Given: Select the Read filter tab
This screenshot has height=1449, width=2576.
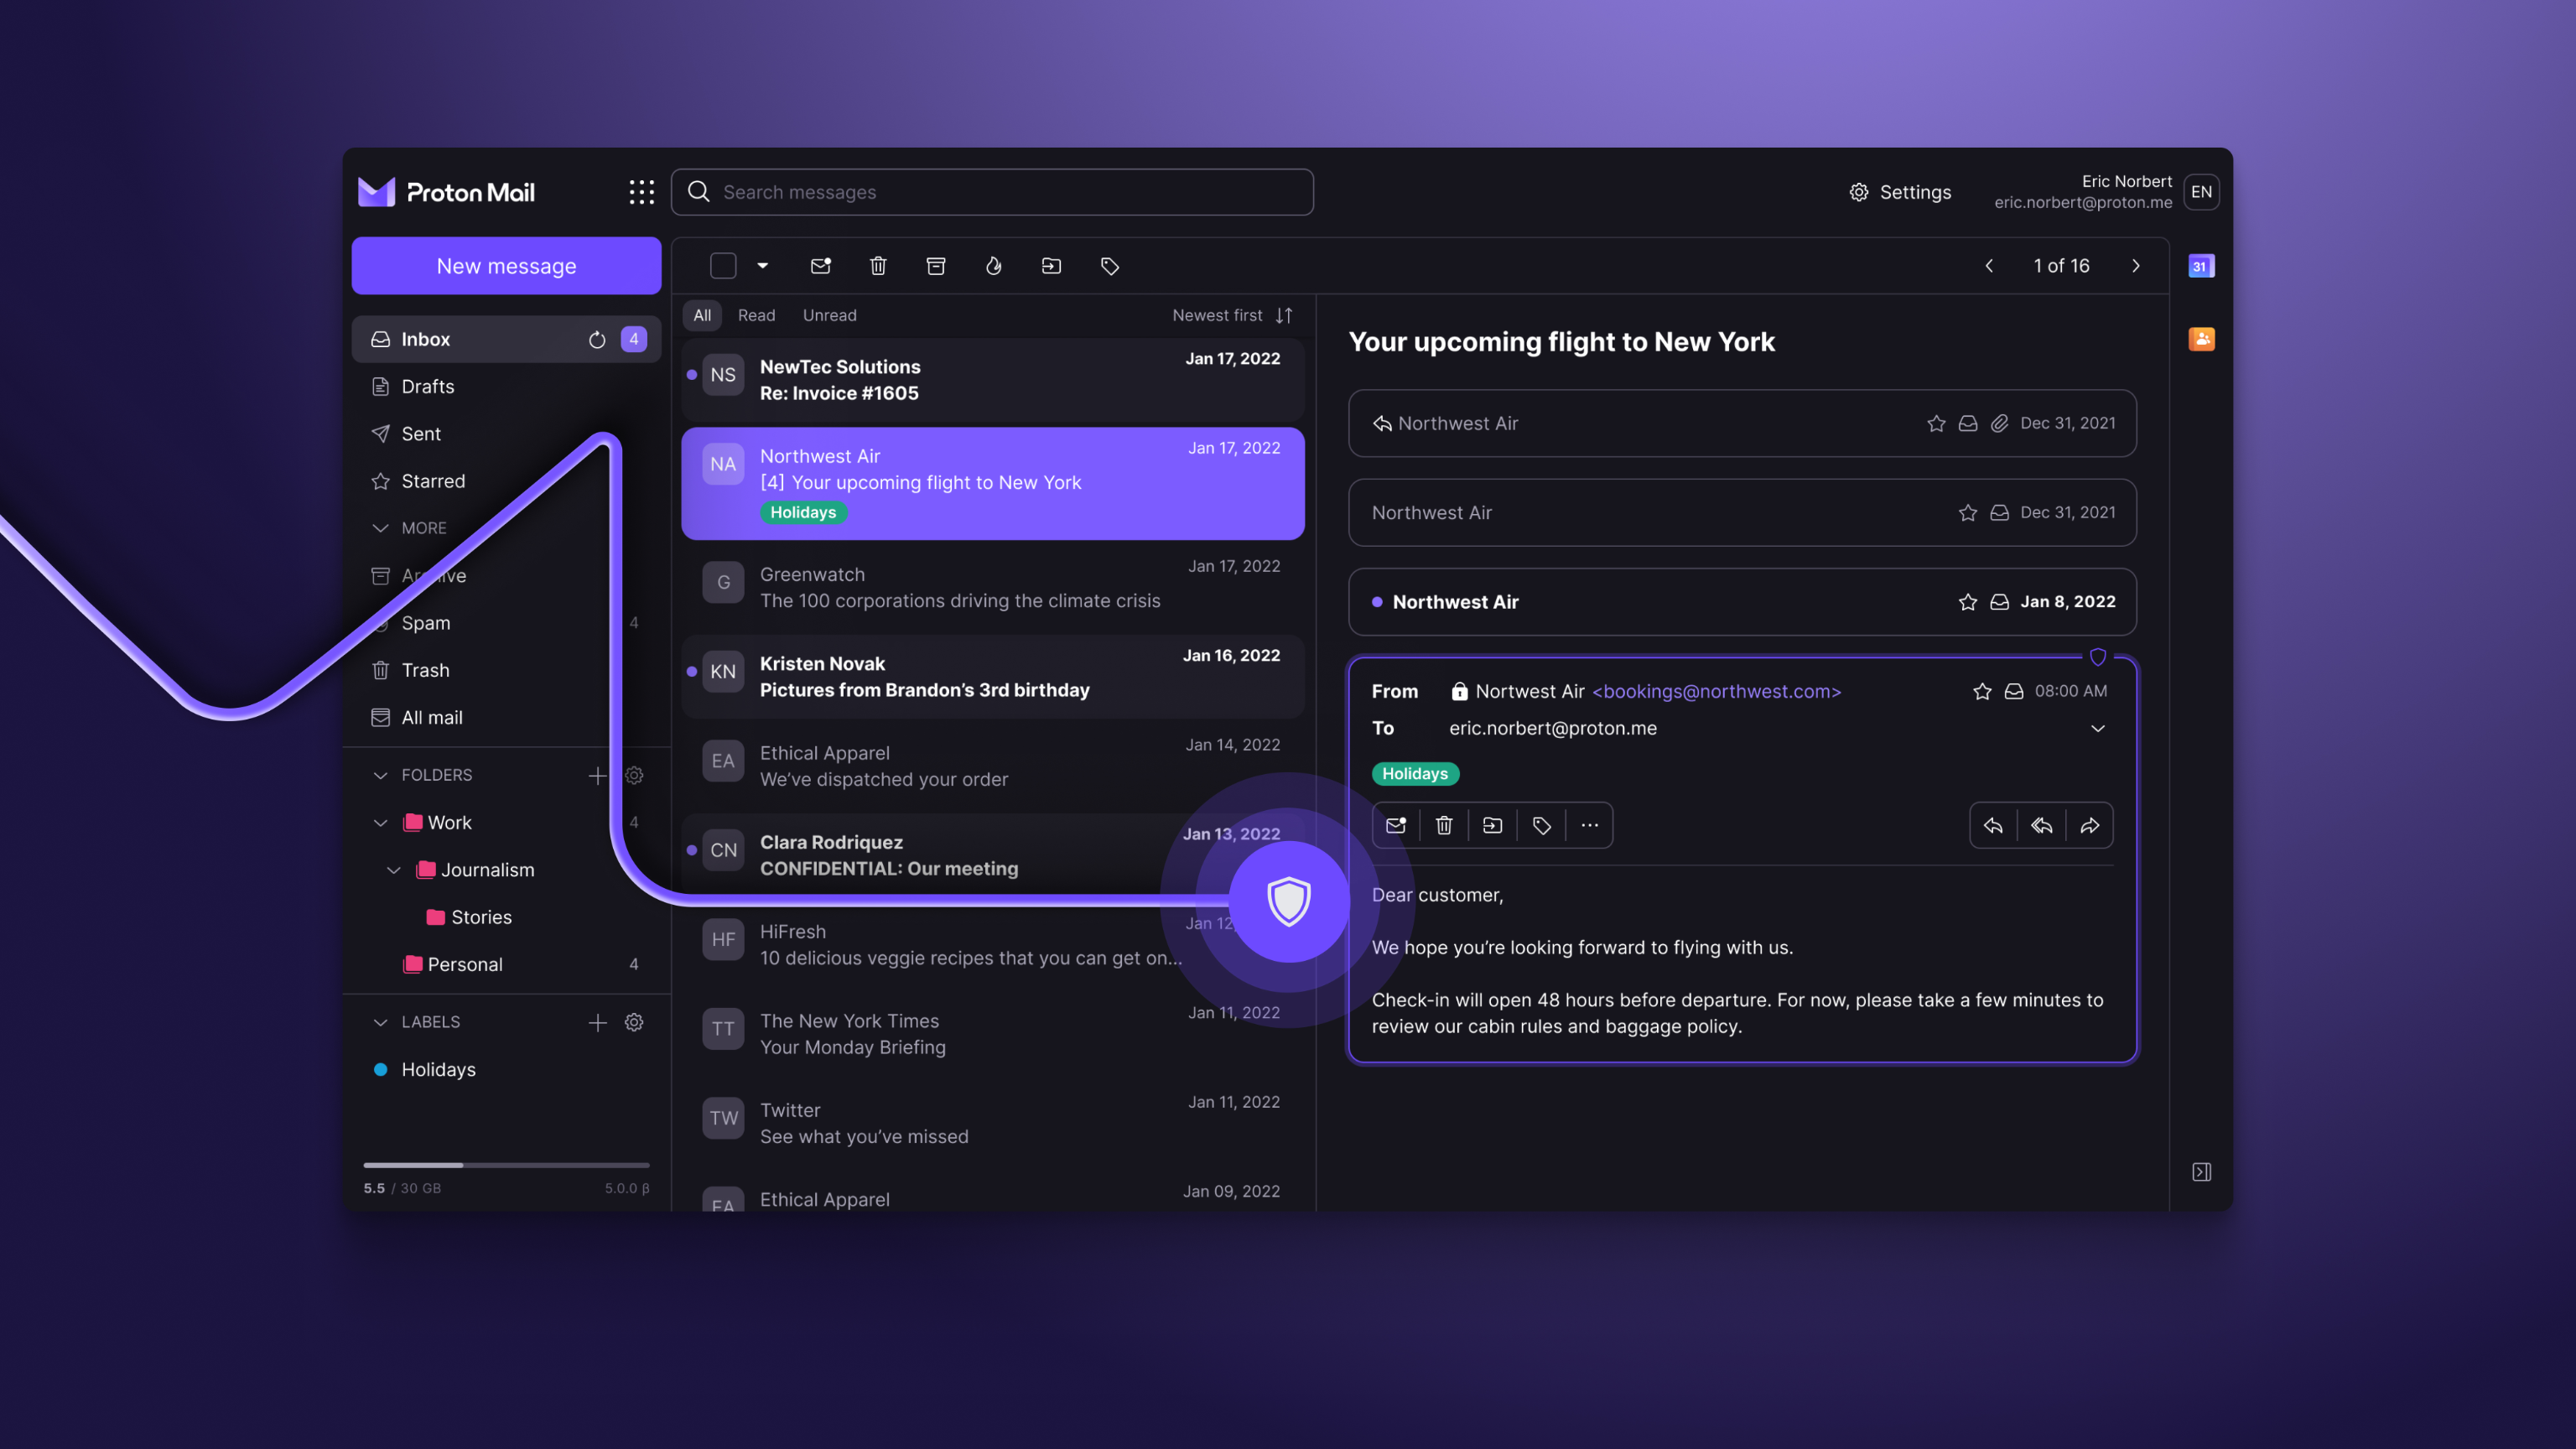Looking at the screenshot, I should [x=756, y=315].
